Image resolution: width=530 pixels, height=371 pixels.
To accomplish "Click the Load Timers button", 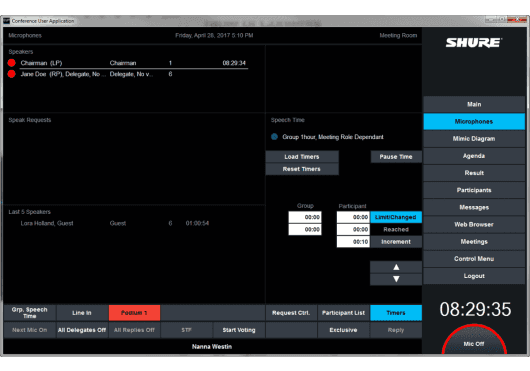I will click(302, 157).
